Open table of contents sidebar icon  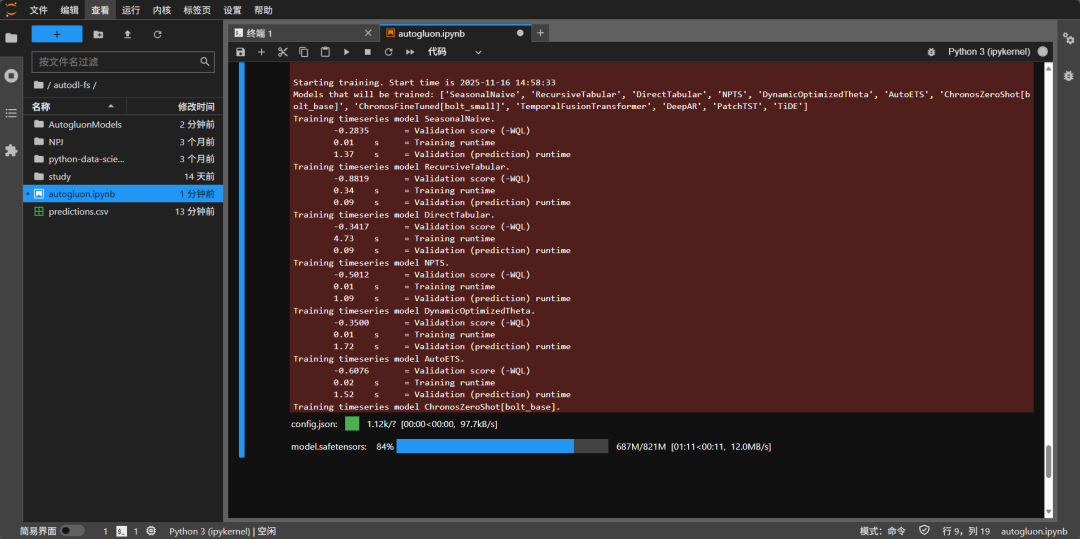(11, 113)
